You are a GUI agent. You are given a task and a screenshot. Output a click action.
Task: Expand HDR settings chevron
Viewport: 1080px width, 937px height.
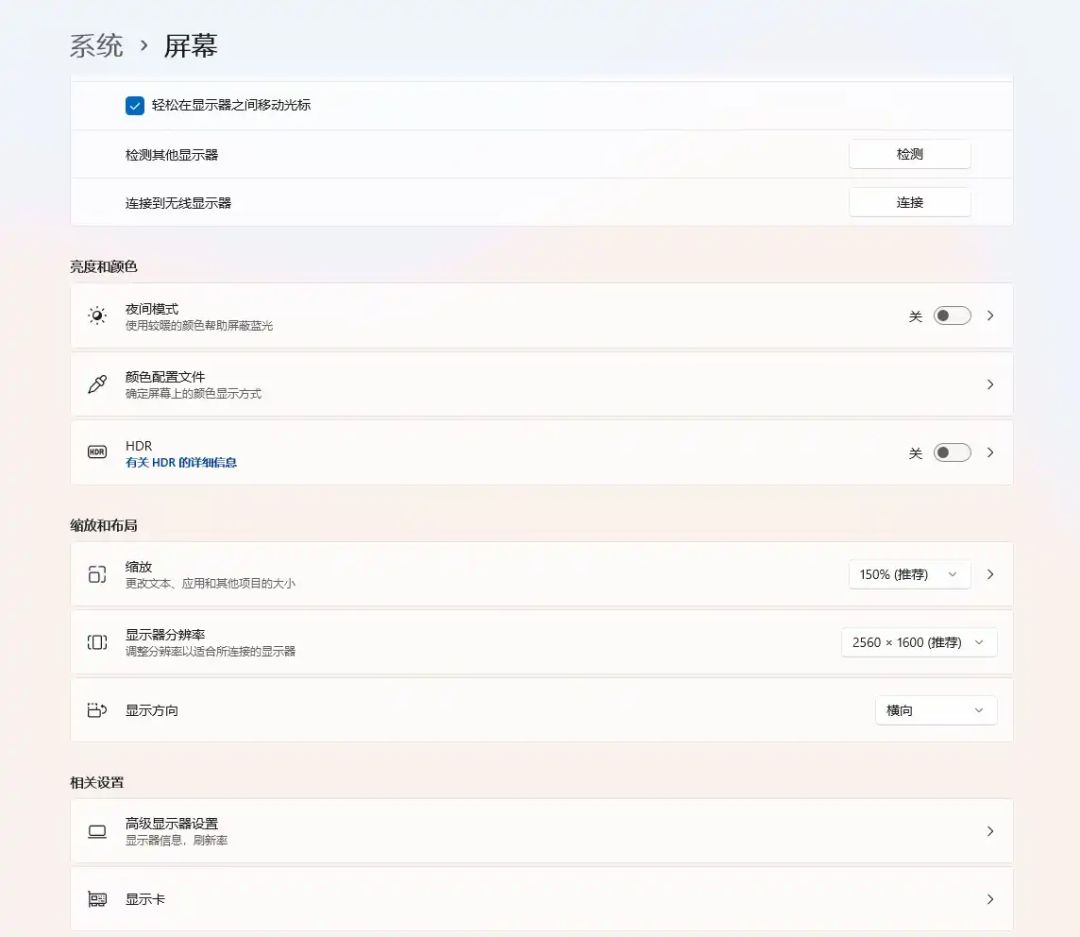click(990, 453)
